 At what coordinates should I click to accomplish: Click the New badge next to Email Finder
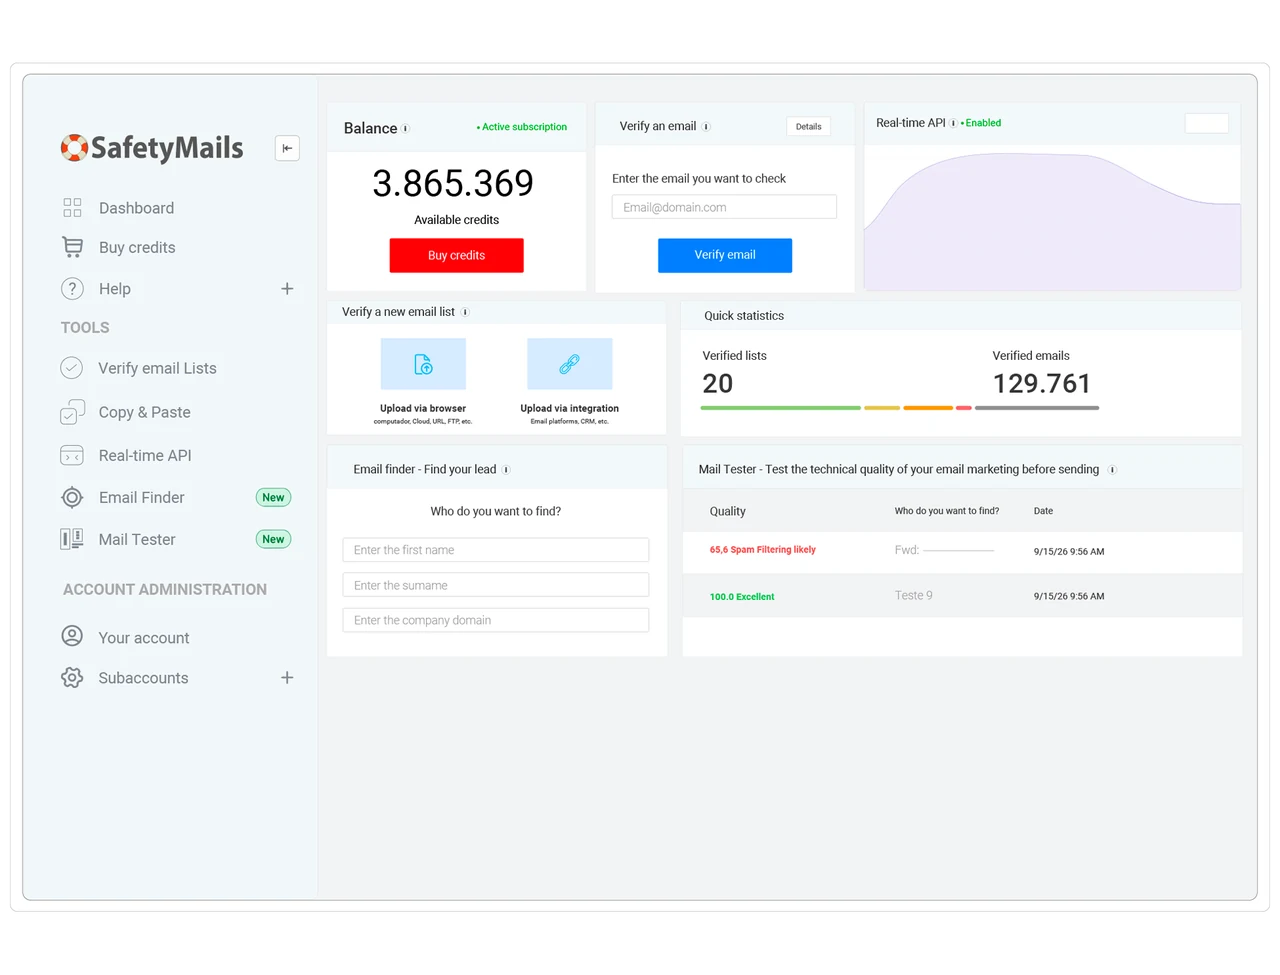[273, 497]
